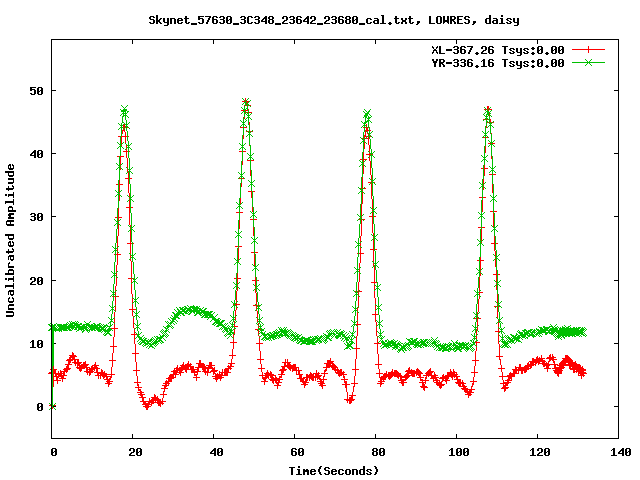Click the Time(Seconds) x-axis label
The height and width of the screenshot is (480, 640).
point(334,471)
